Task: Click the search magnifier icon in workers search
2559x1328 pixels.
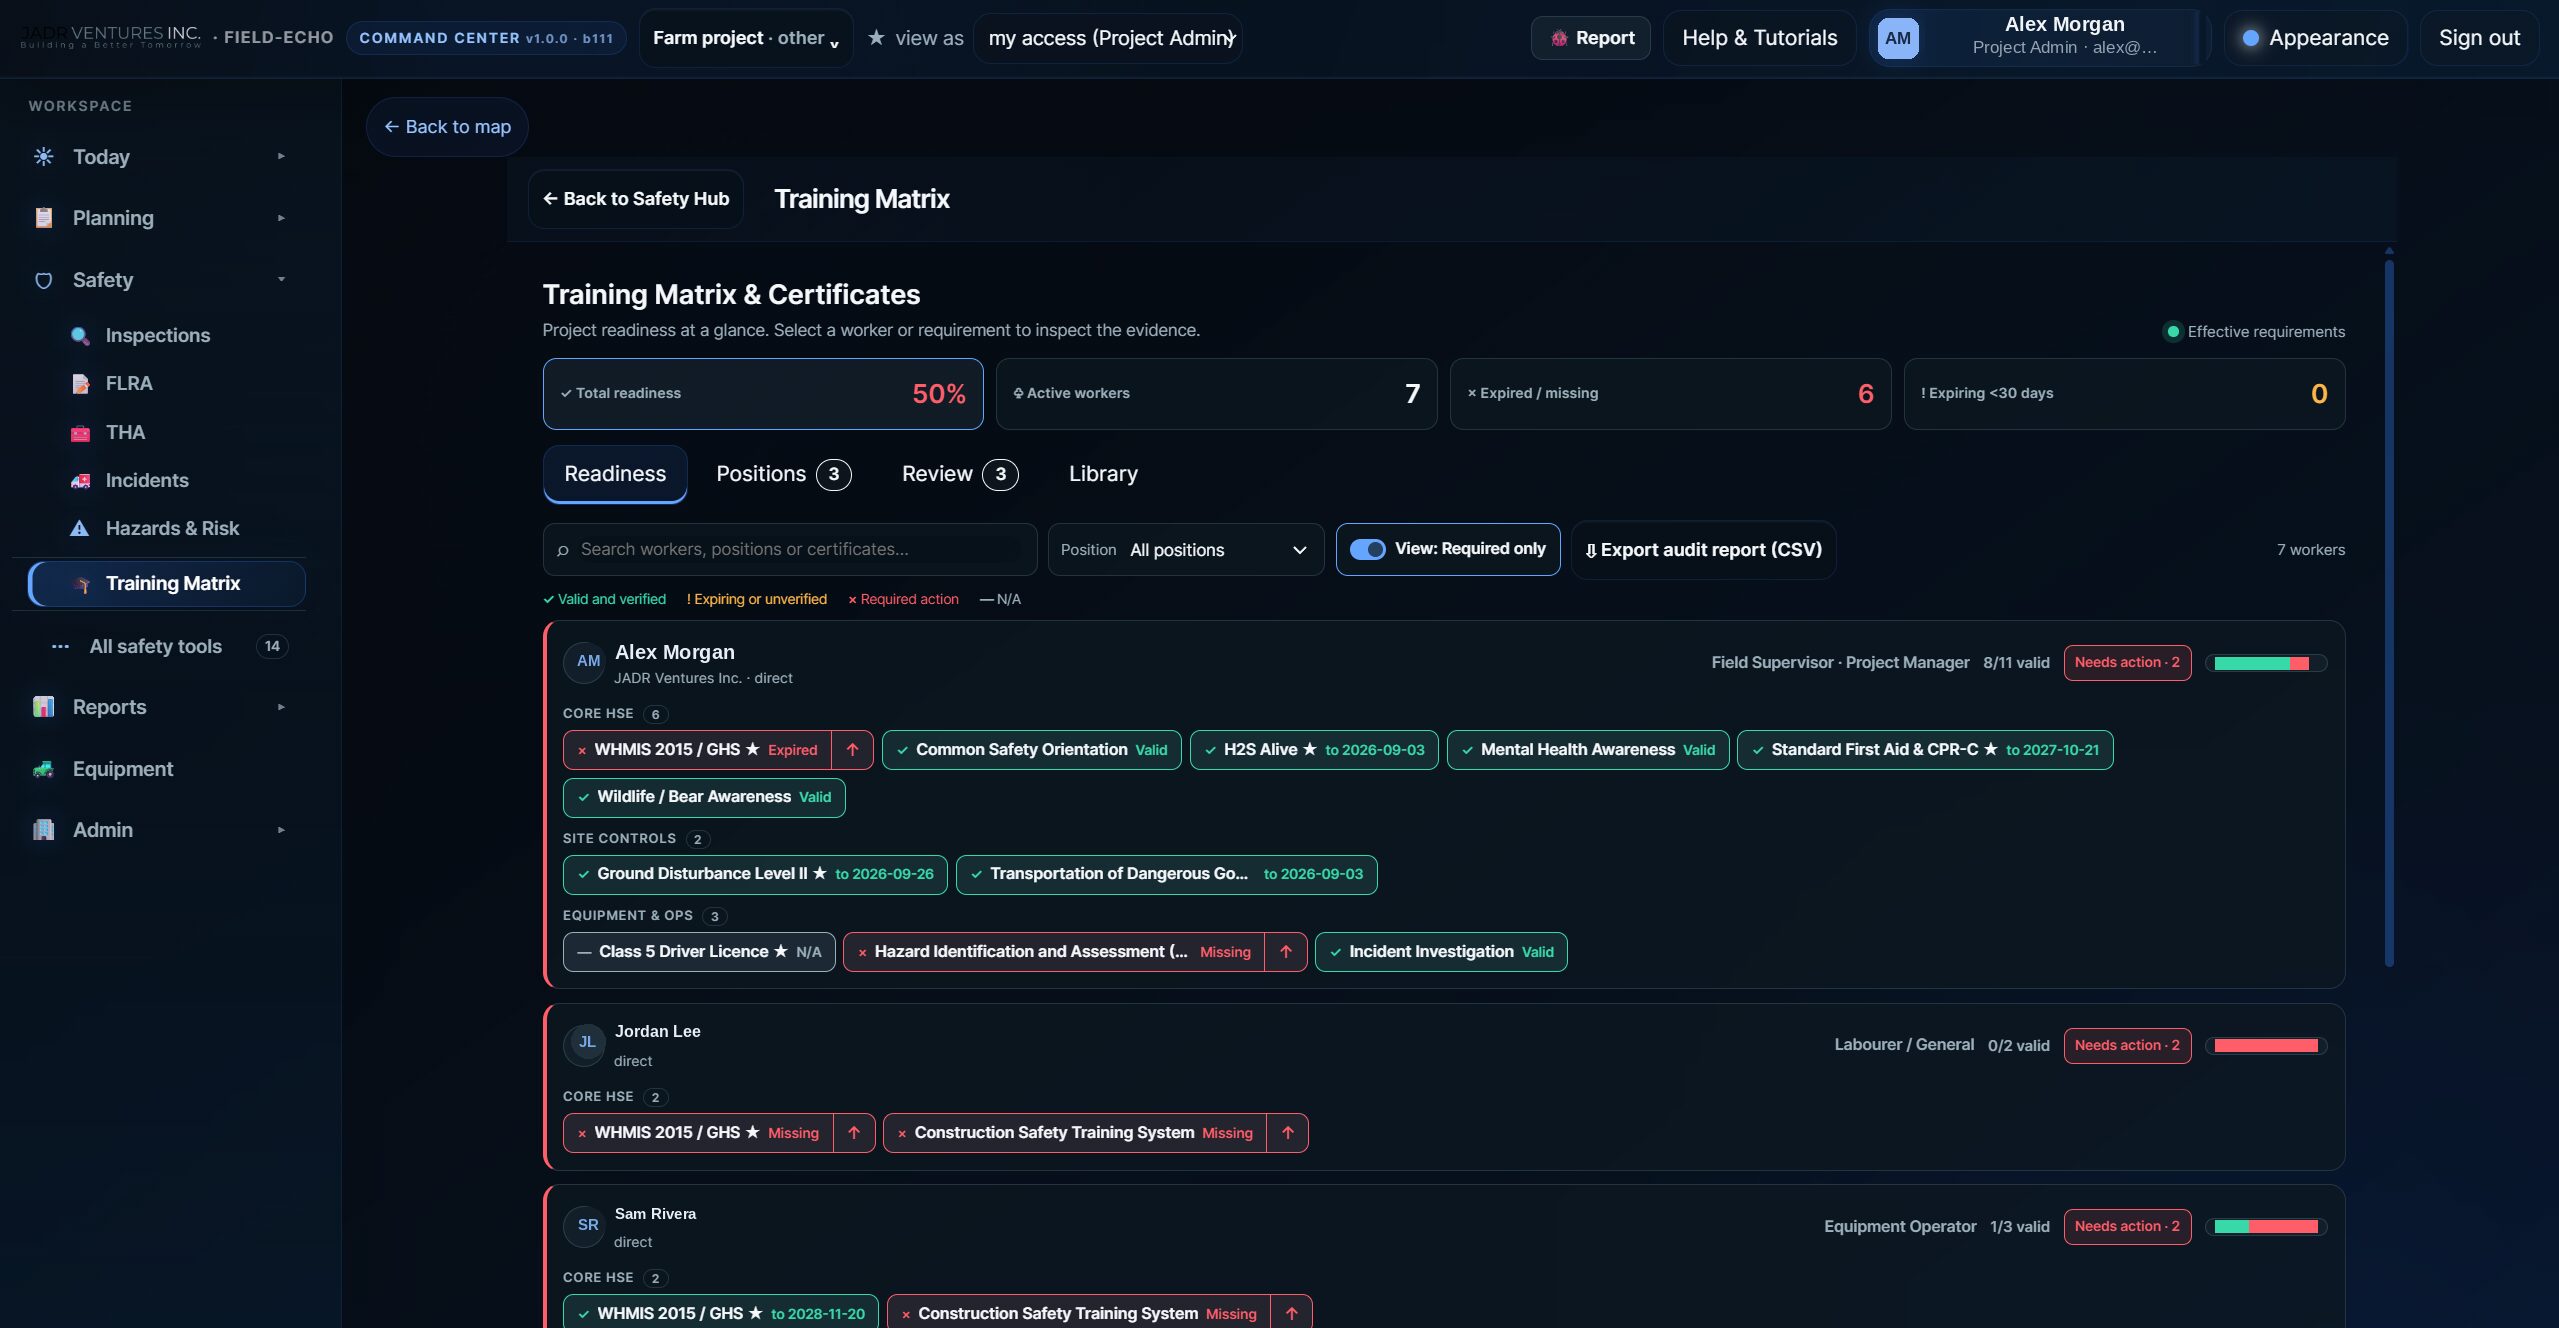Action: 563,550
